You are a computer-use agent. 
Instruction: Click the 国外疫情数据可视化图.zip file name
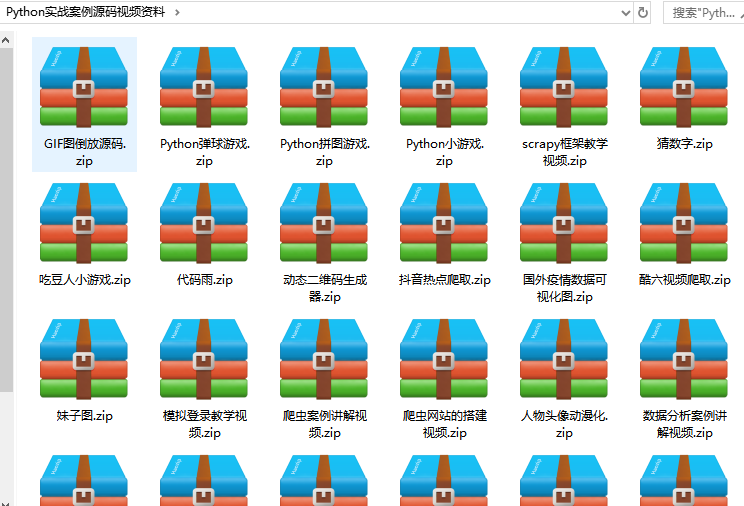[565, 288]
